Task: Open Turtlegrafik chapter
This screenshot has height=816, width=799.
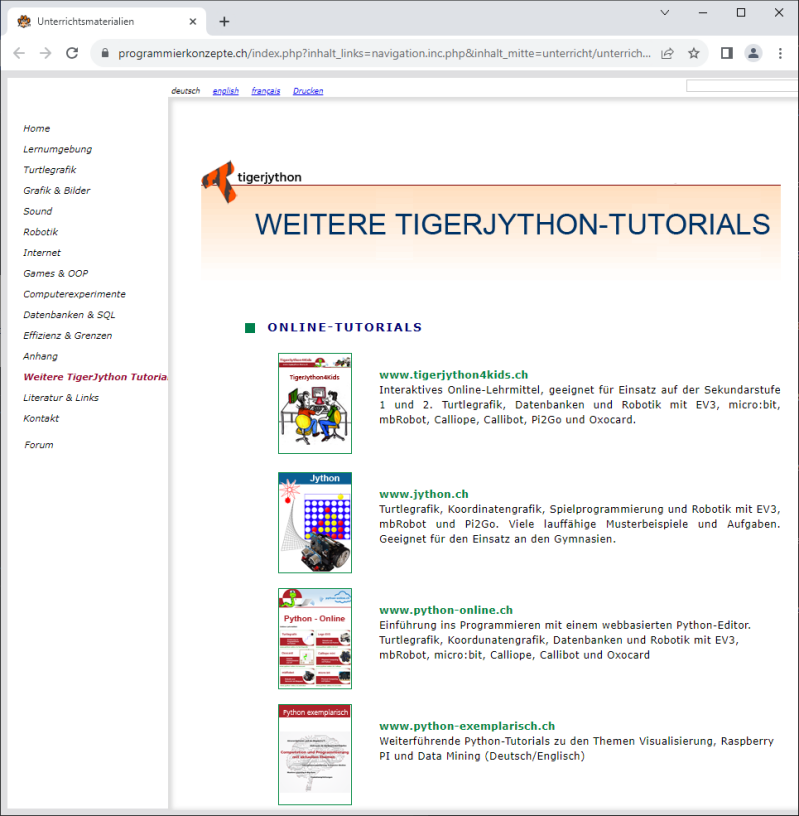Action: click(x=49, y=170)
